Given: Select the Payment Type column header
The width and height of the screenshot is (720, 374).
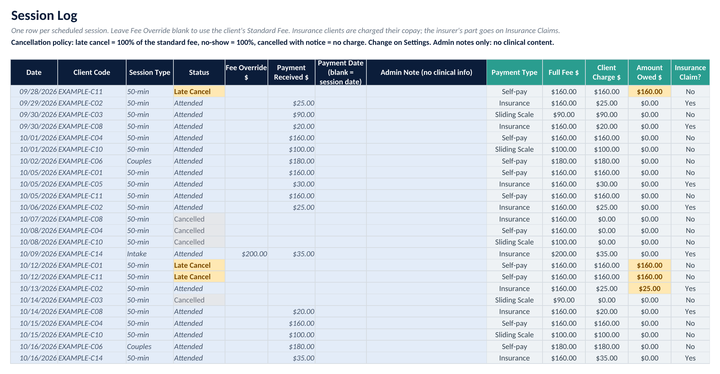Looking at the screenshot, I should click(514, 72).
